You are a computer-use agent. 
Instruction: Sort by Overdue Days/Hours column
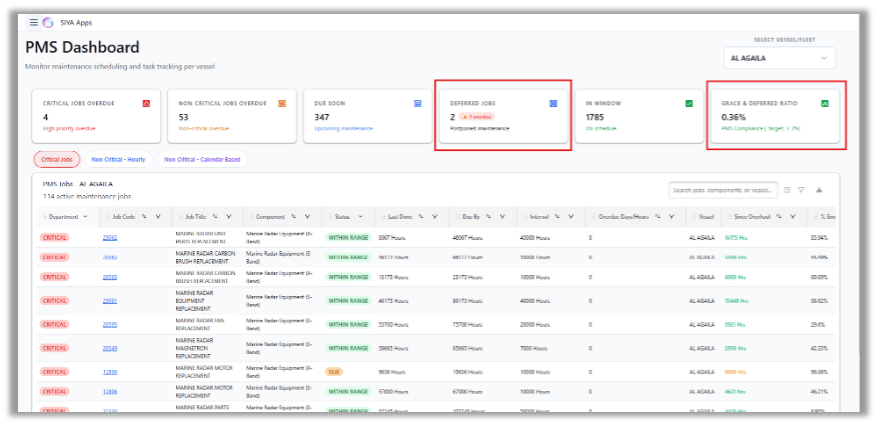point(658,217)
